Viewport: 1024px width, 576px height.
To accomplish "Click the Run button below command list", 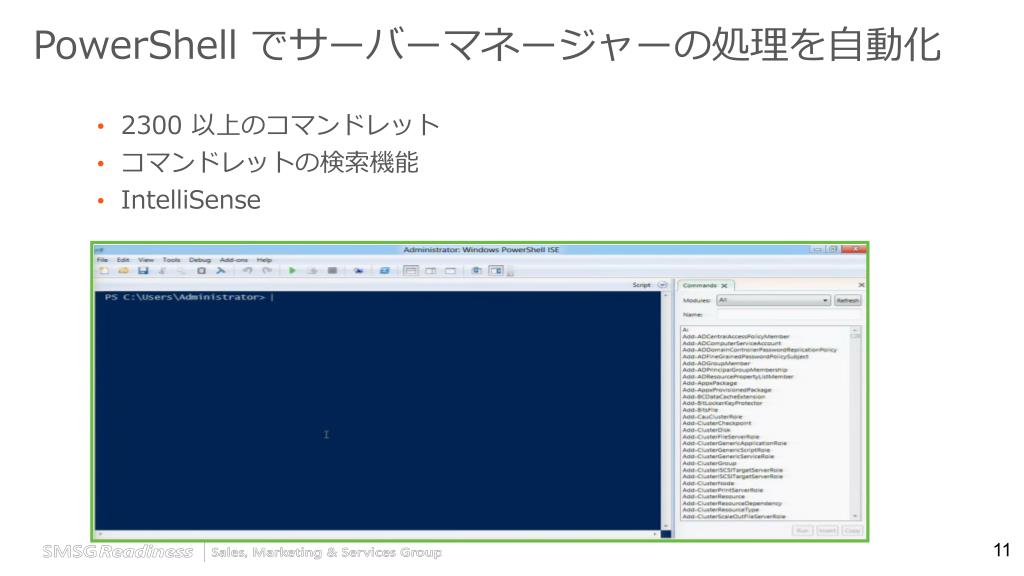I will [x=802, y=530].
